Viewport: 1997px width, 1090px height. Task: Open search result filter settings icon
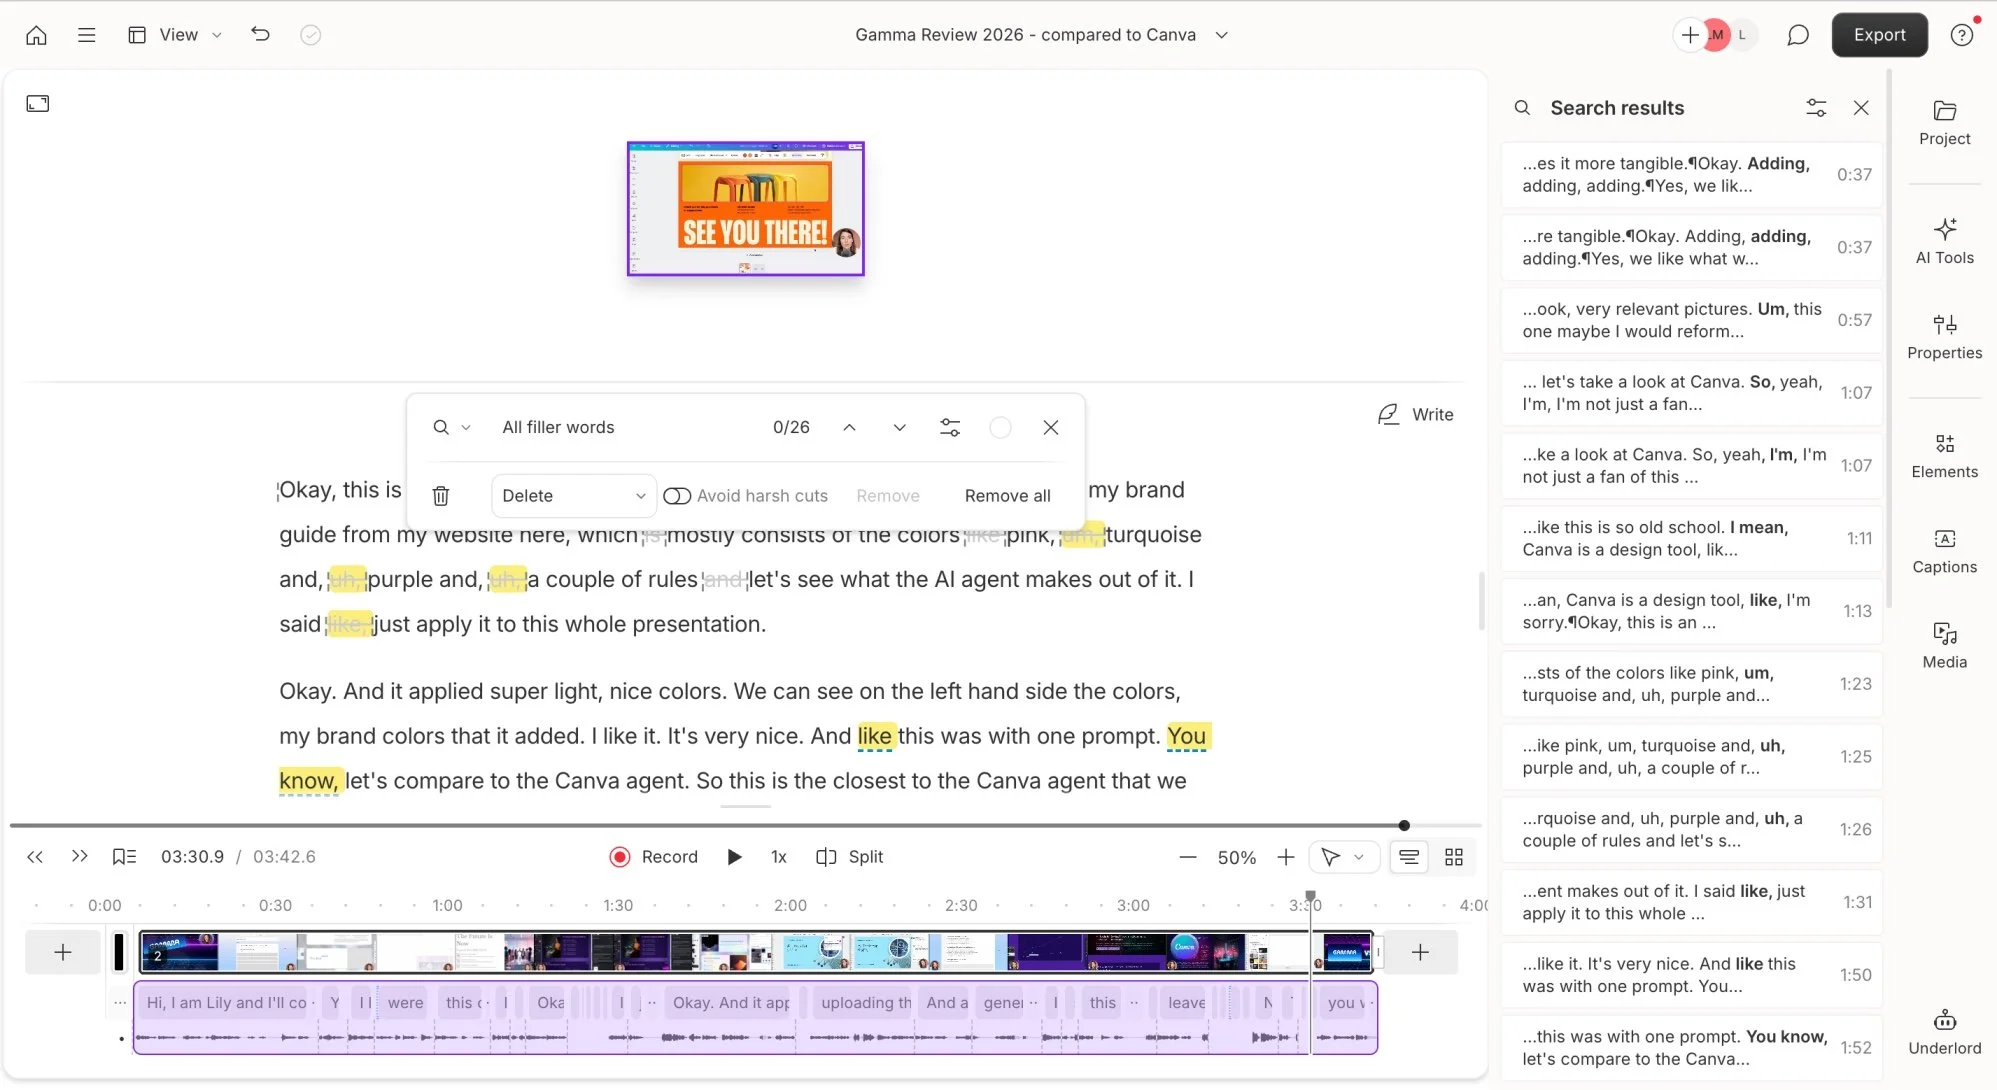1816,108
